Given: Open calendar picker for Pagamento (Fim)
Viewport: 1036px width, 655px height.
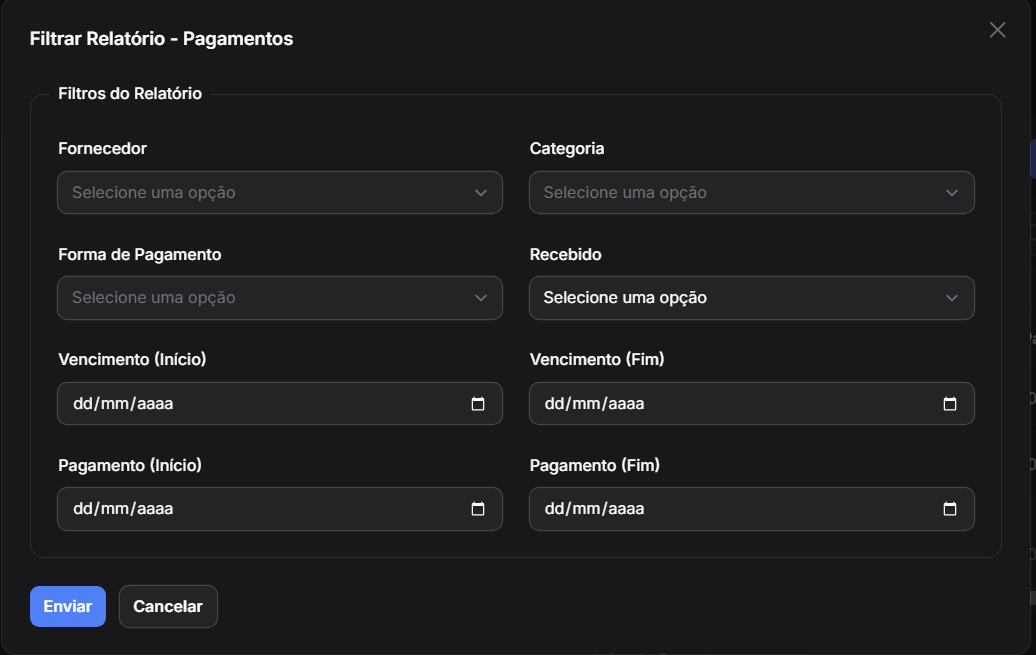Looking at the screenshot, I should click(949, 509).
